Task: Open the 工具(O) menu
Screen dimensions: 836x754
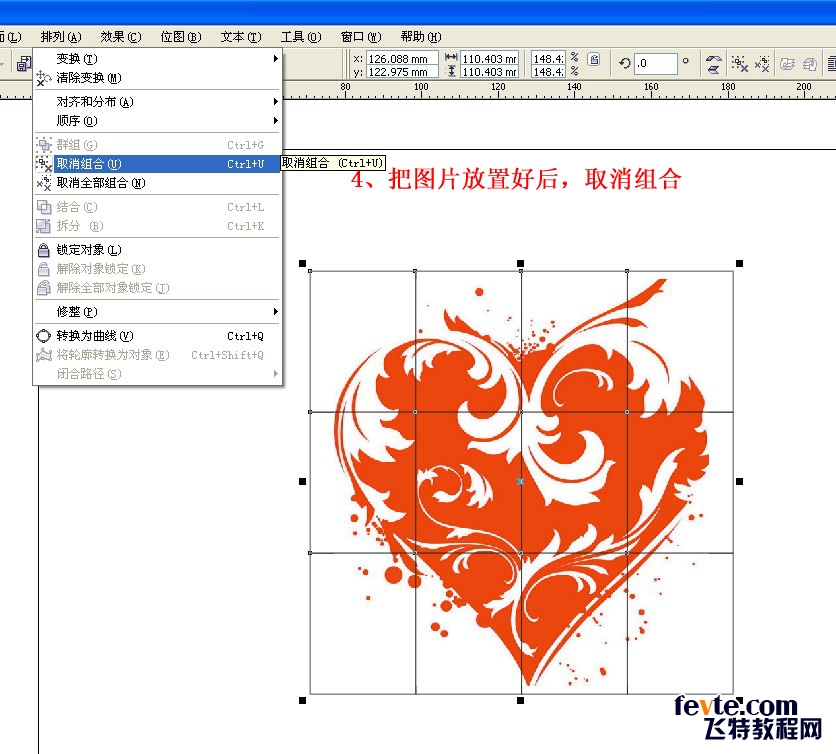Action: pyautogui.click(x=301, y=37)
